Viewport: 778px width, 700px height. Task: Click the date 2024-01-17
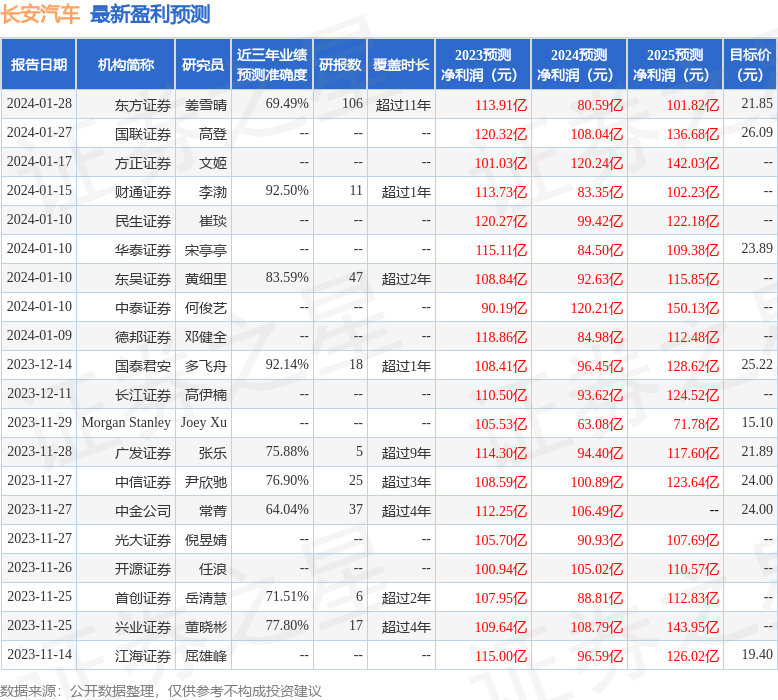[x=39, y=162]
